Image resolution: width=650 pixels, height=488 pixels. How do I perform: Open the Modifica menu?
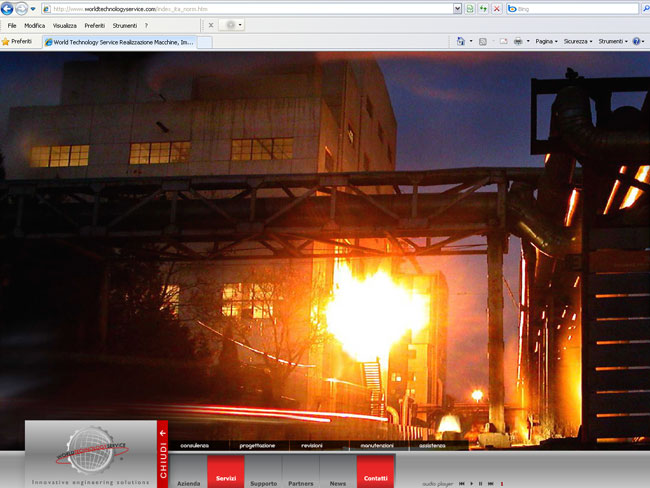(34, 26)
